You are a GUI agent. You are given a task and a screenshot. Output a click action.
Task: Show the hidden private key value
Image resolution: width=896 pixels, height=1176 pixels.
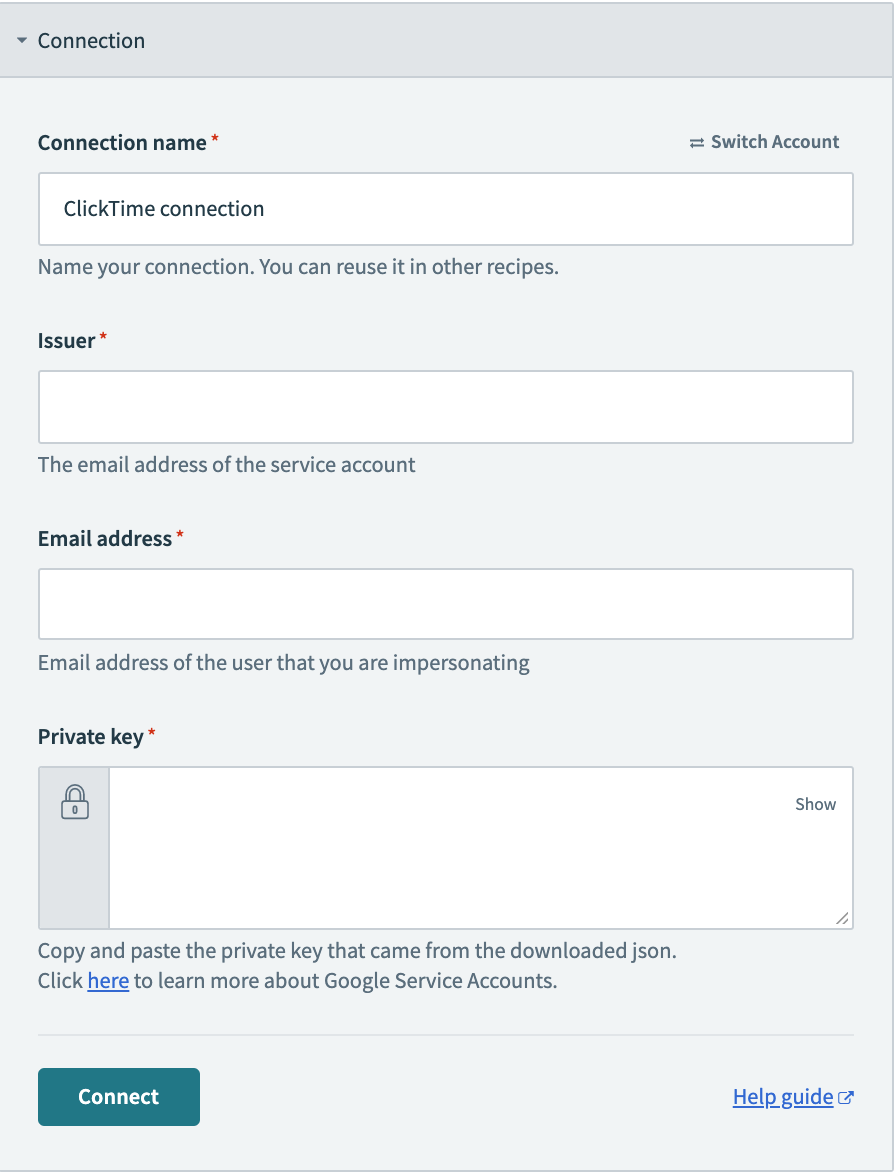pos(815,803)
